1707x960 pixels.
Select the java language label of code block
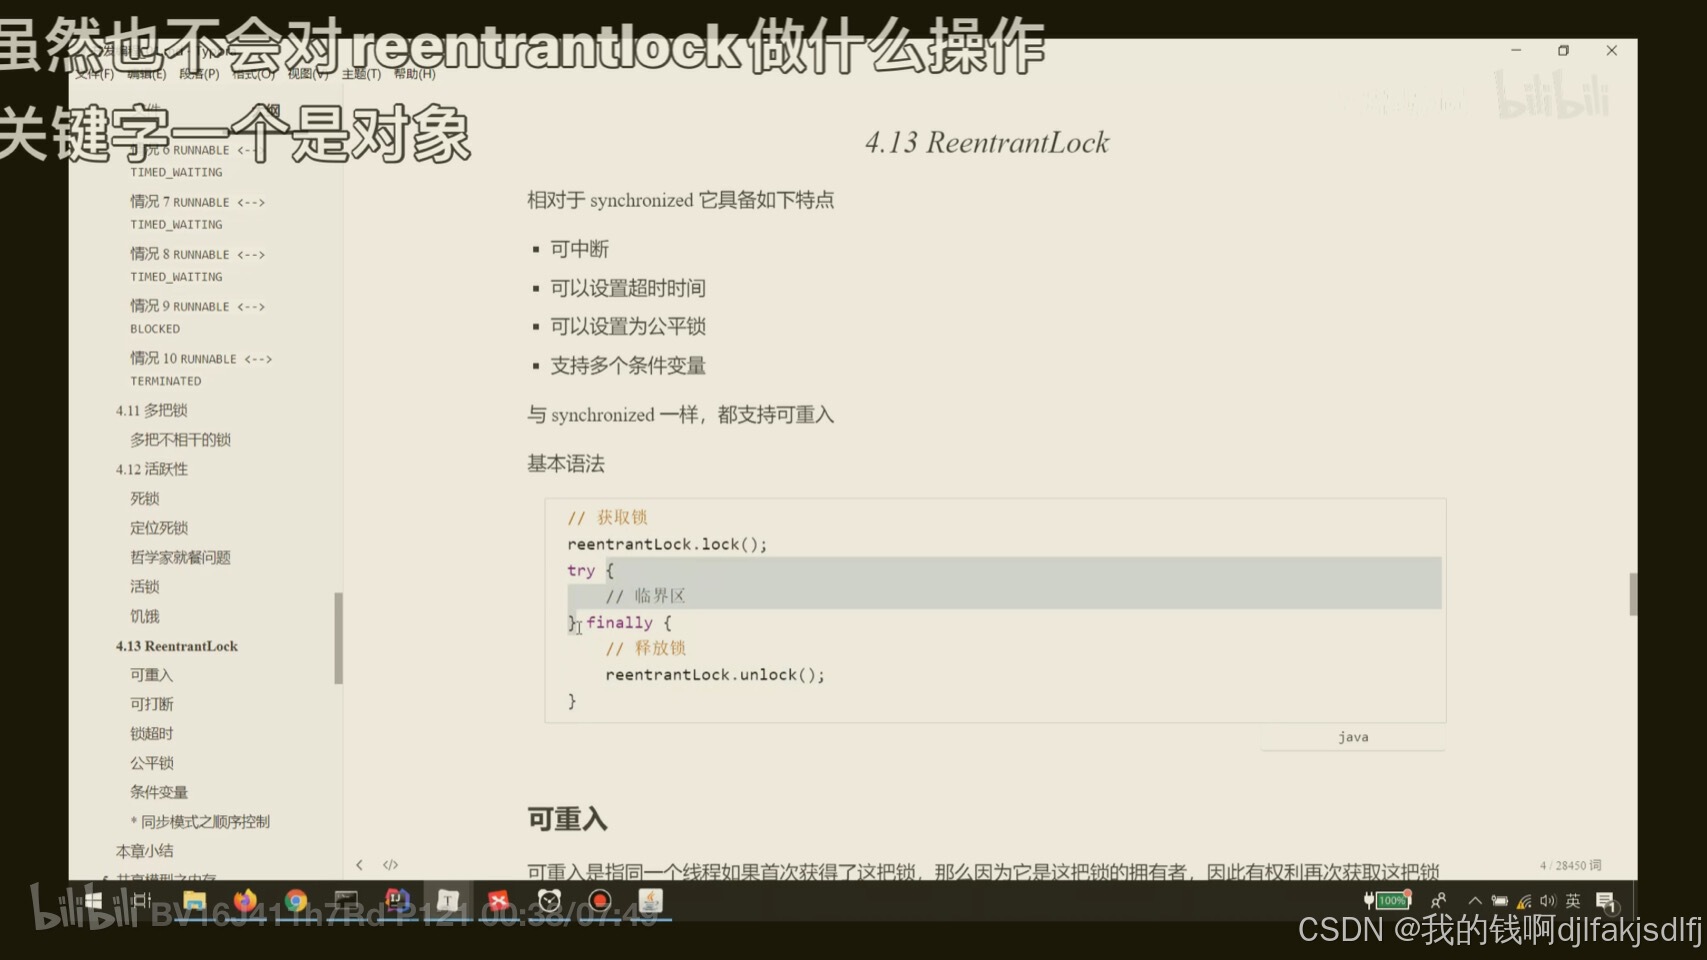(x=1353, y=737)
